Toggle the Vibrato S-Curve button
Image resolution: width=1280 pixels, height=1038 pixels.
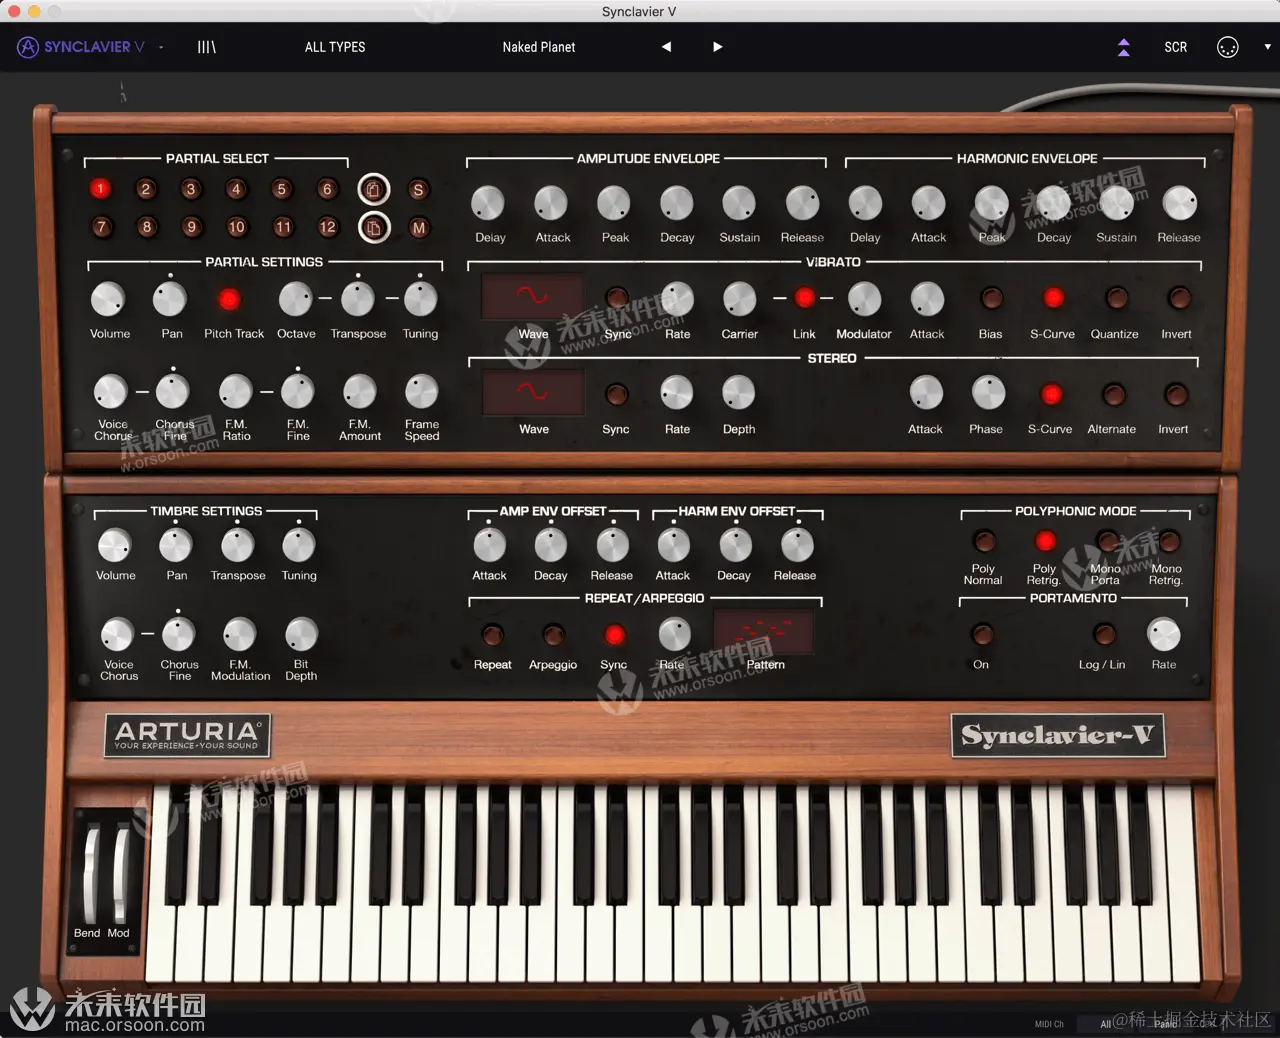tap(1053, 298)
